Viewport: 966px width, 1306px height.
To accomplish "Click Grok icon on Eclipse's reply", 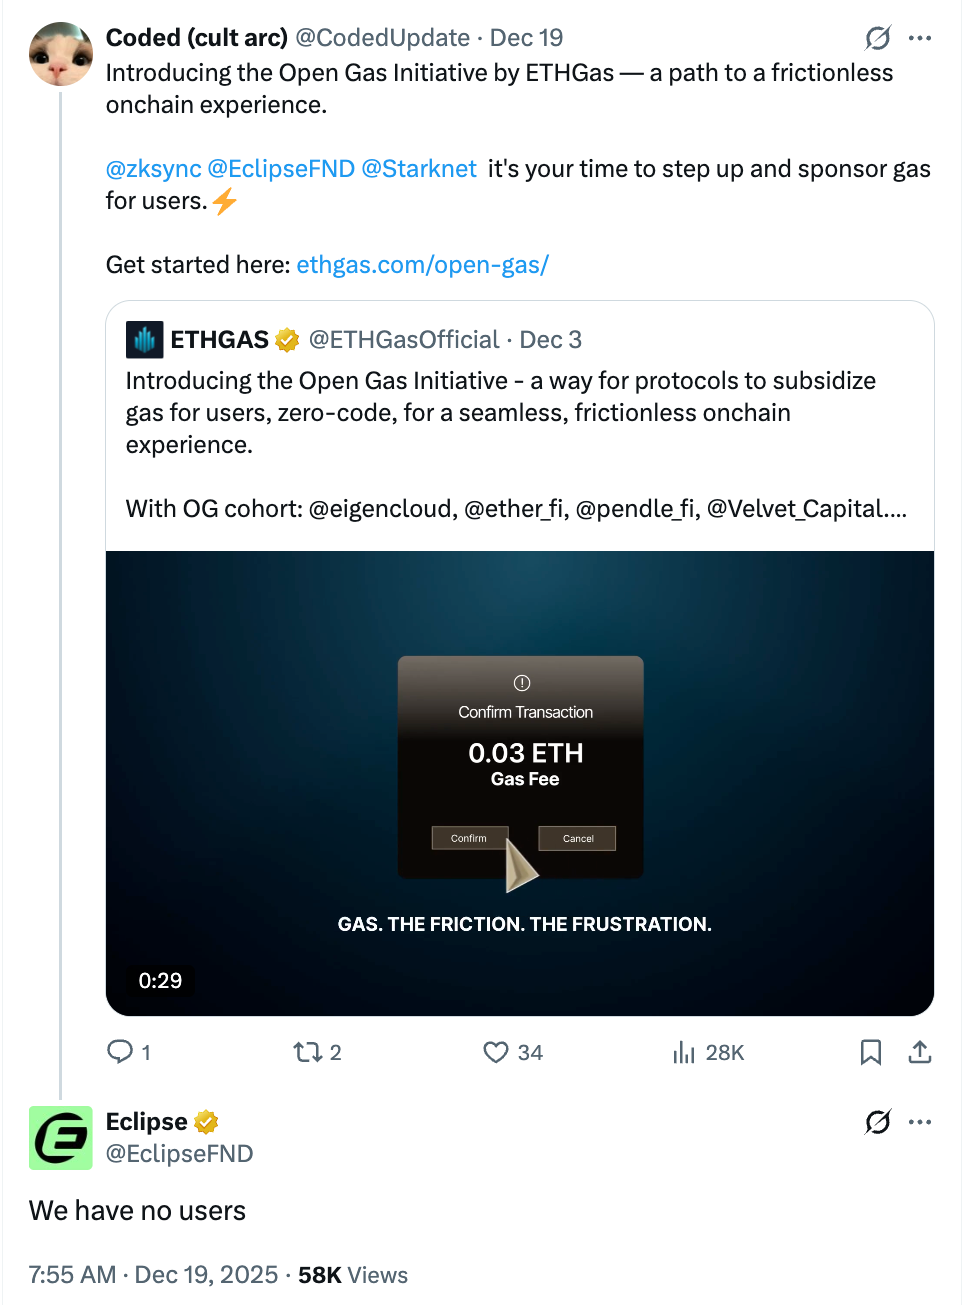I will coord(878,1122).
